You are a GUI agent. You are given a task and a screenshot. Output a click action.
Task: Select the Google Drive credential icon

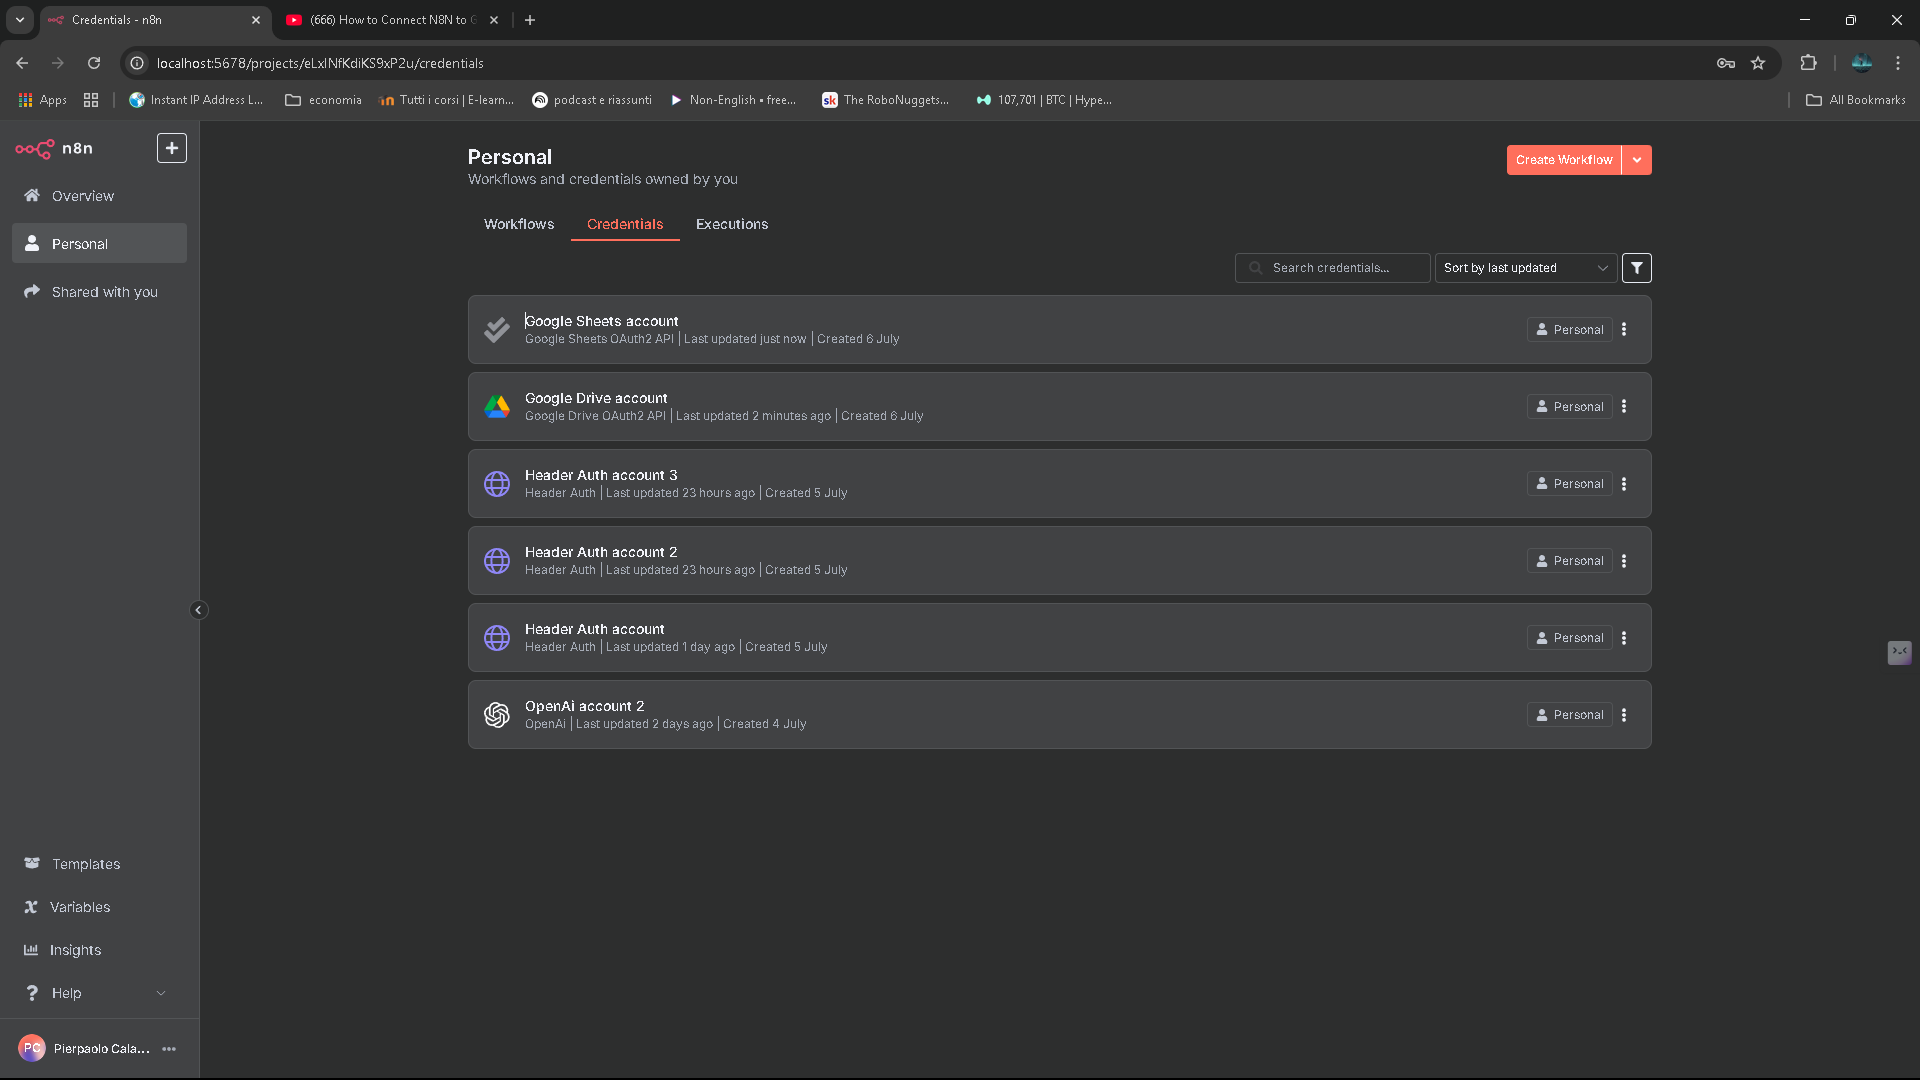pos(497,406)
